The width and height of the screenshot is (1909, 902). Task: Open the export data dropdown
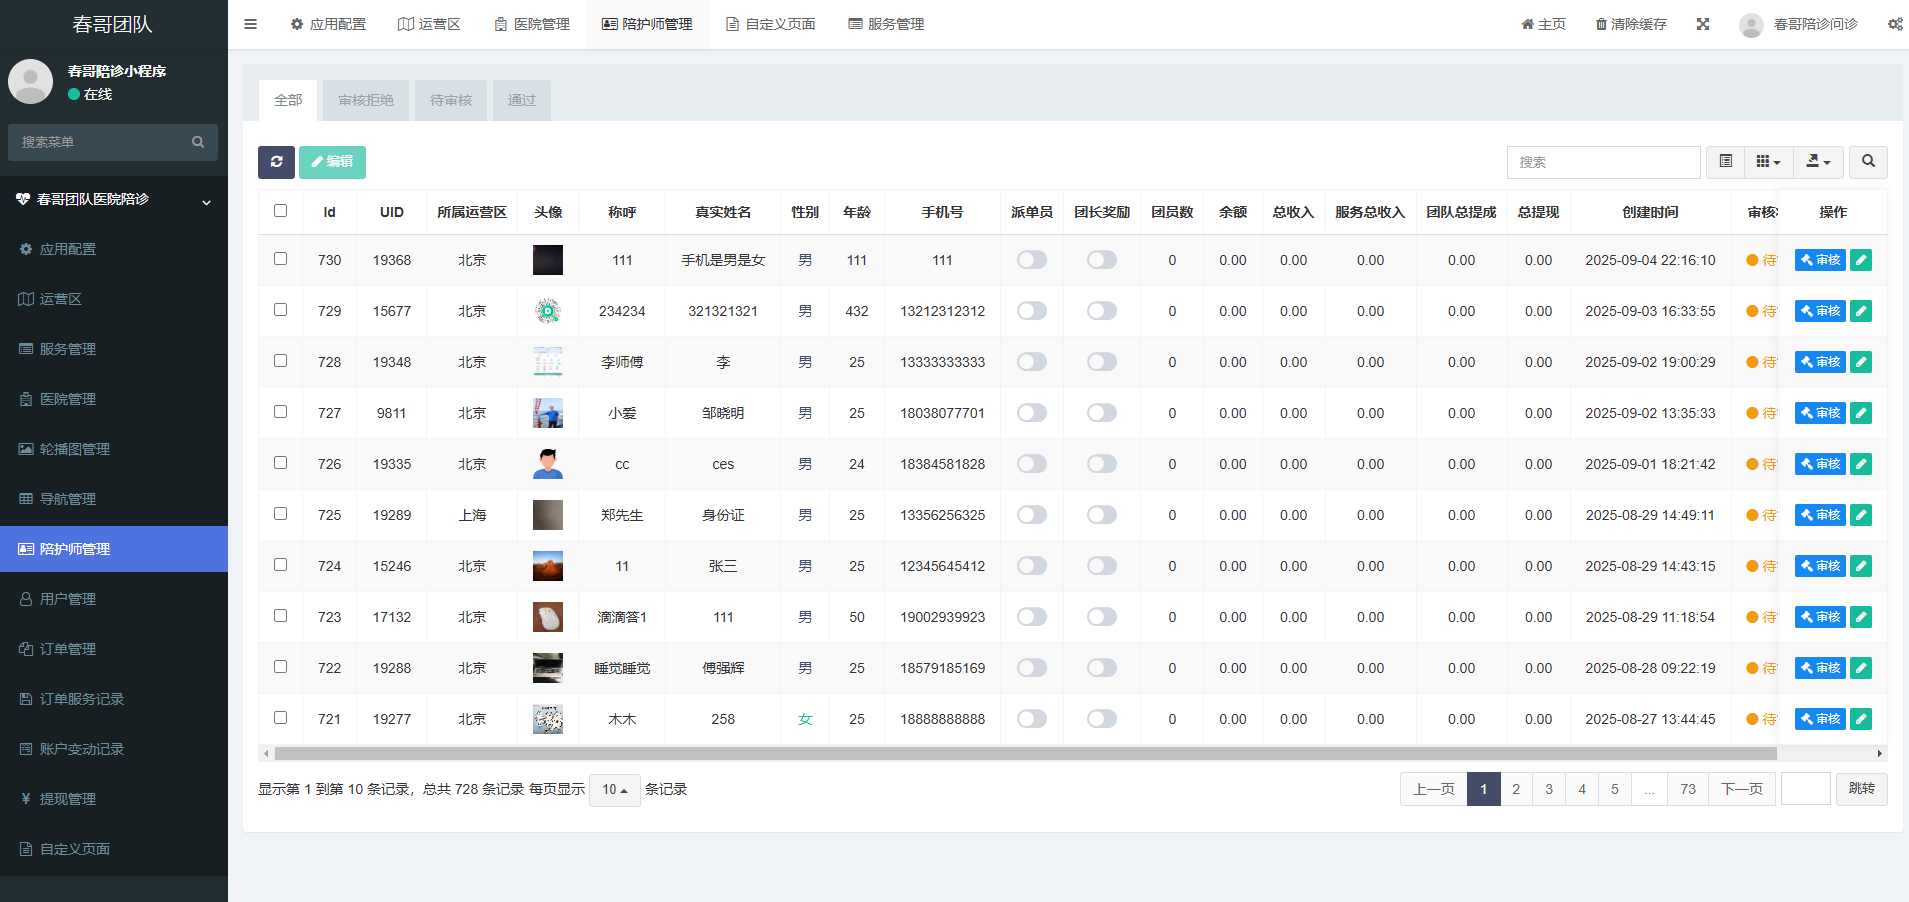click(x=1818, y=162)
